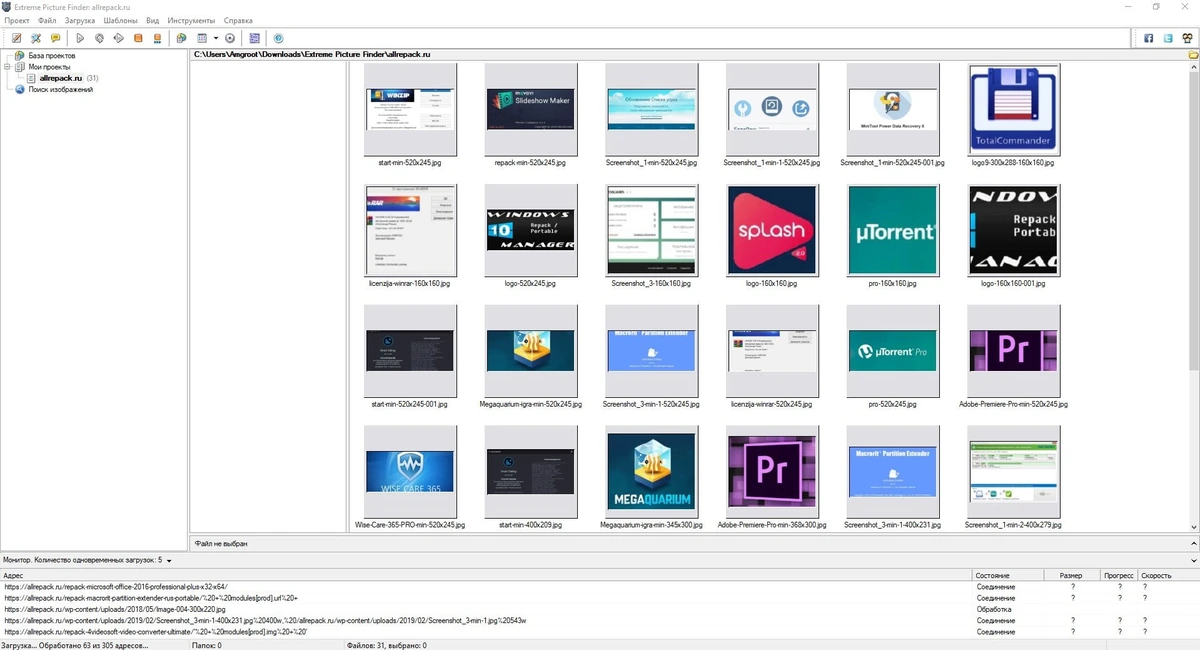Open Facebook share icon in toolbar
1200x650 pixels.
(1149, 38)
